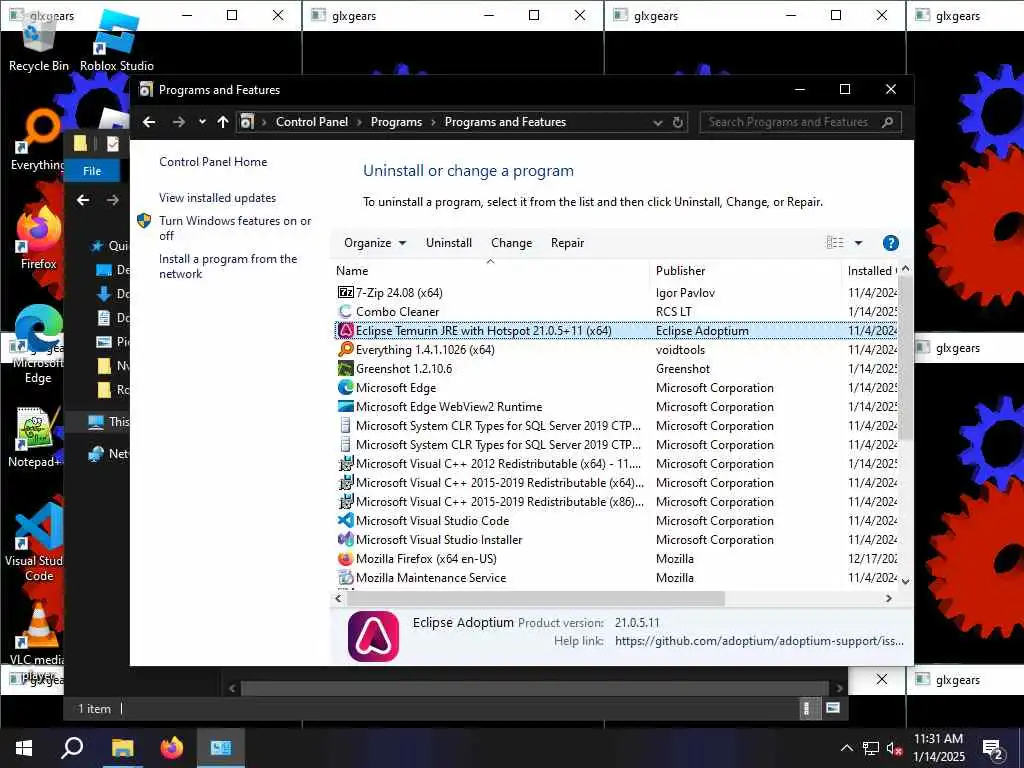Click the refresh icon in address bar
This screenshot has width=1024, height=768.
click(678, 122)
